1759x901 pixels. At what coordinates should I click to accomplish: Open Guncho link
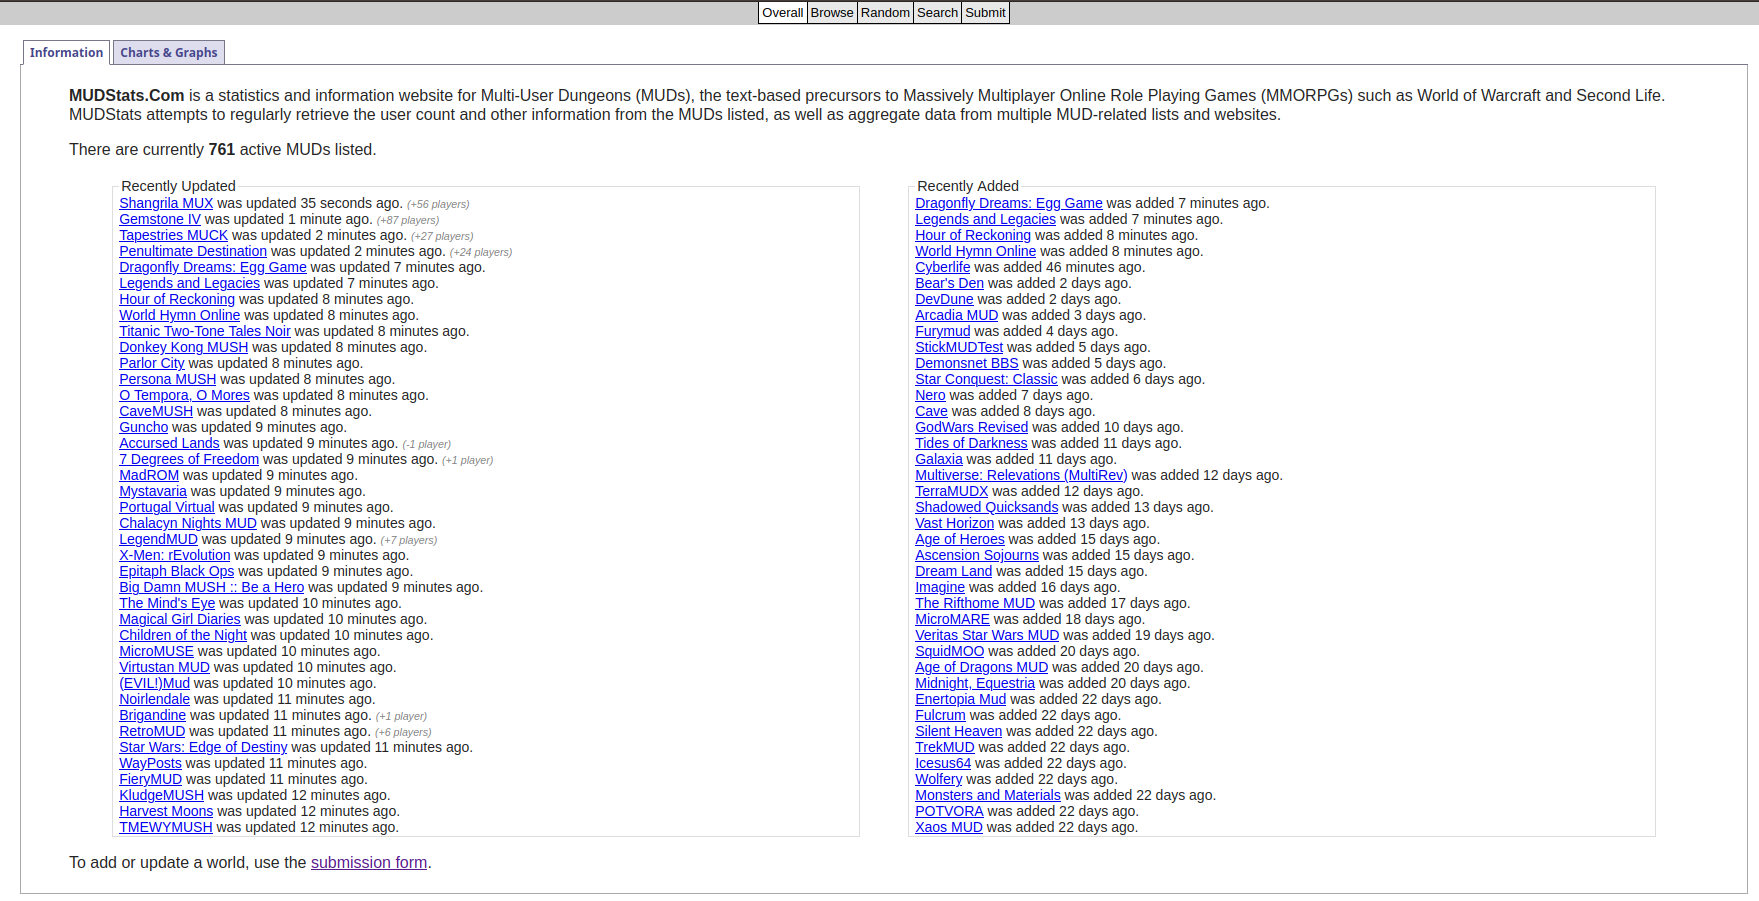(143, 427)
